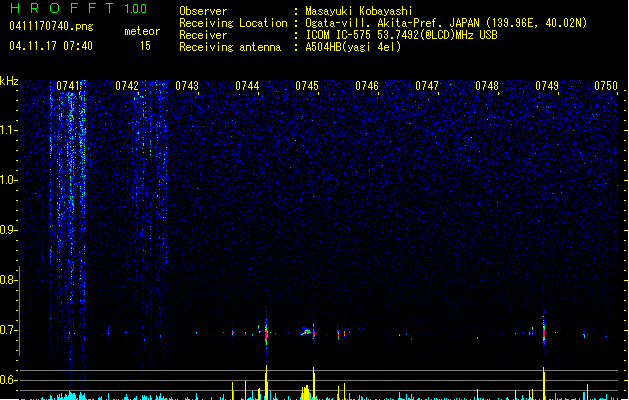Image resolution: width=629 pixels, height=400 pixels.
Task: Click the meteor count value 15
Action: click(145, 46)
